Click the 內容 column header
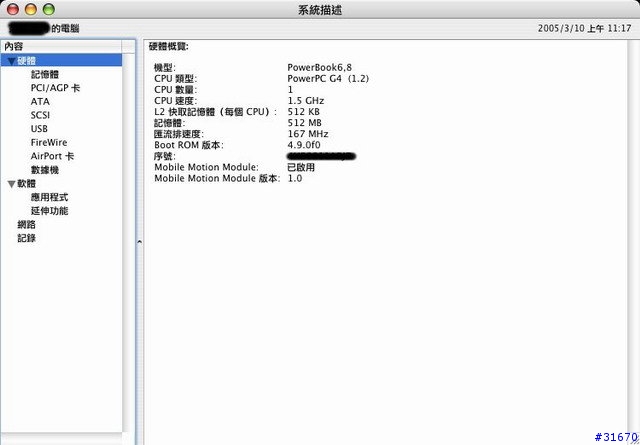This screenshot has width=640, height=445. click(x=61, y=47)
